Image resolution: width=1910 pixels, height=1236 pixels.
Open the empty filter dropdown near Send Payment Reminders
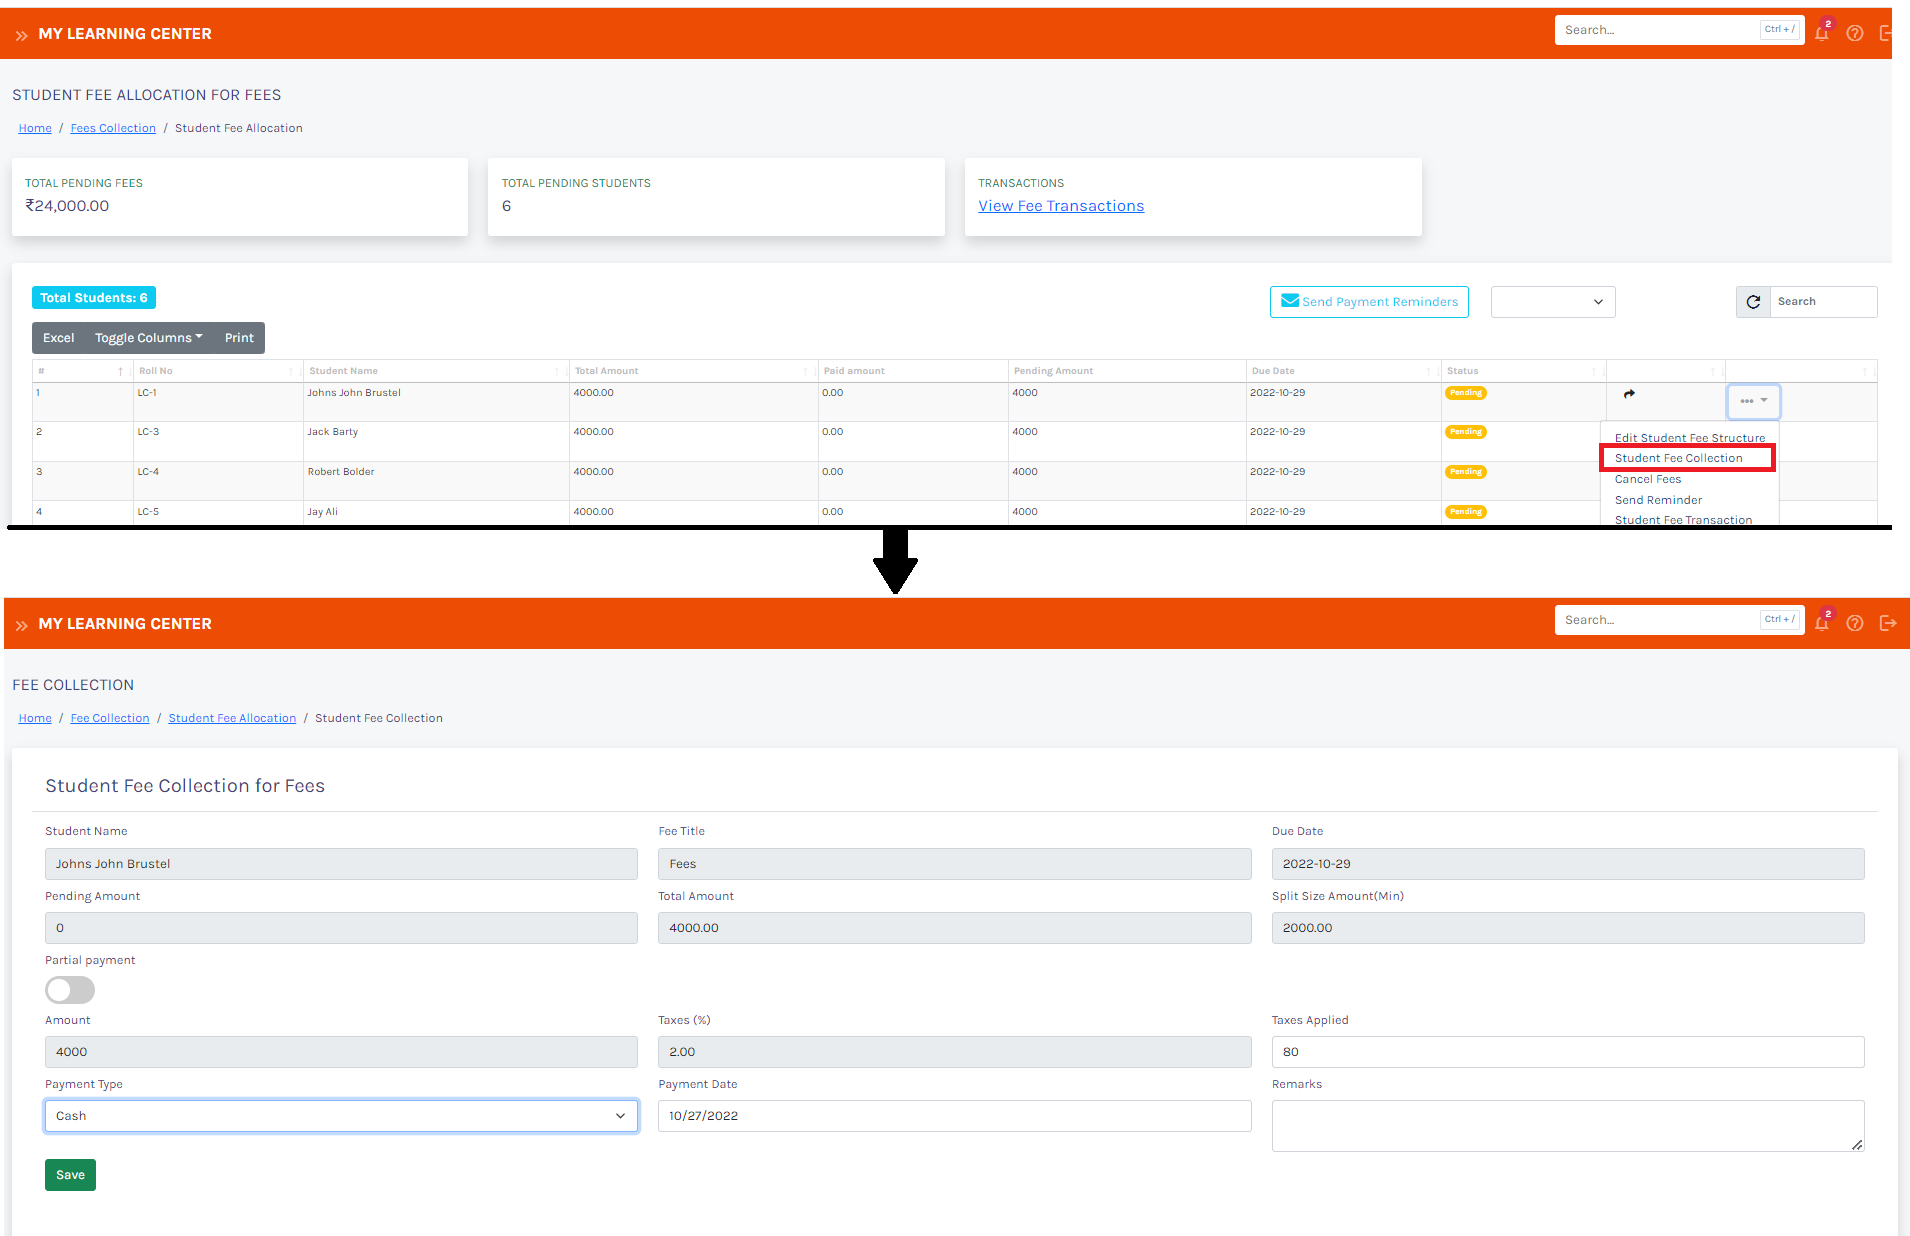tap(1552, 302)
